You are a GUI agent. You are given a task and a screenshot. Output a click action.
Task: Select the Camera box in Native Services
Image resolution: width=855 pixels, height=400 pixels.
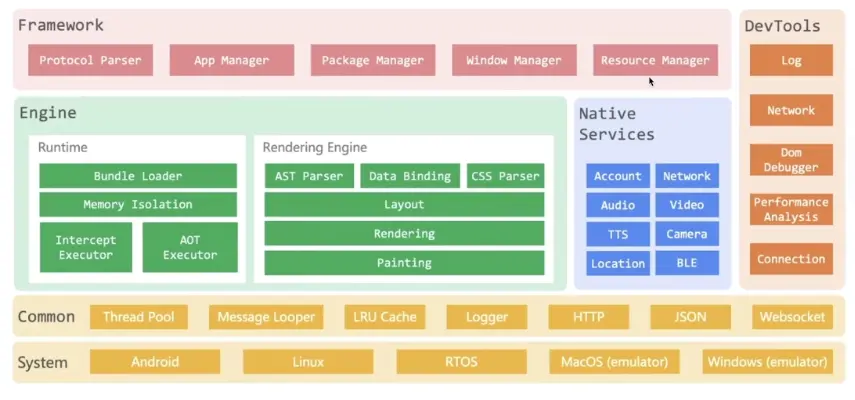point(686,234)
